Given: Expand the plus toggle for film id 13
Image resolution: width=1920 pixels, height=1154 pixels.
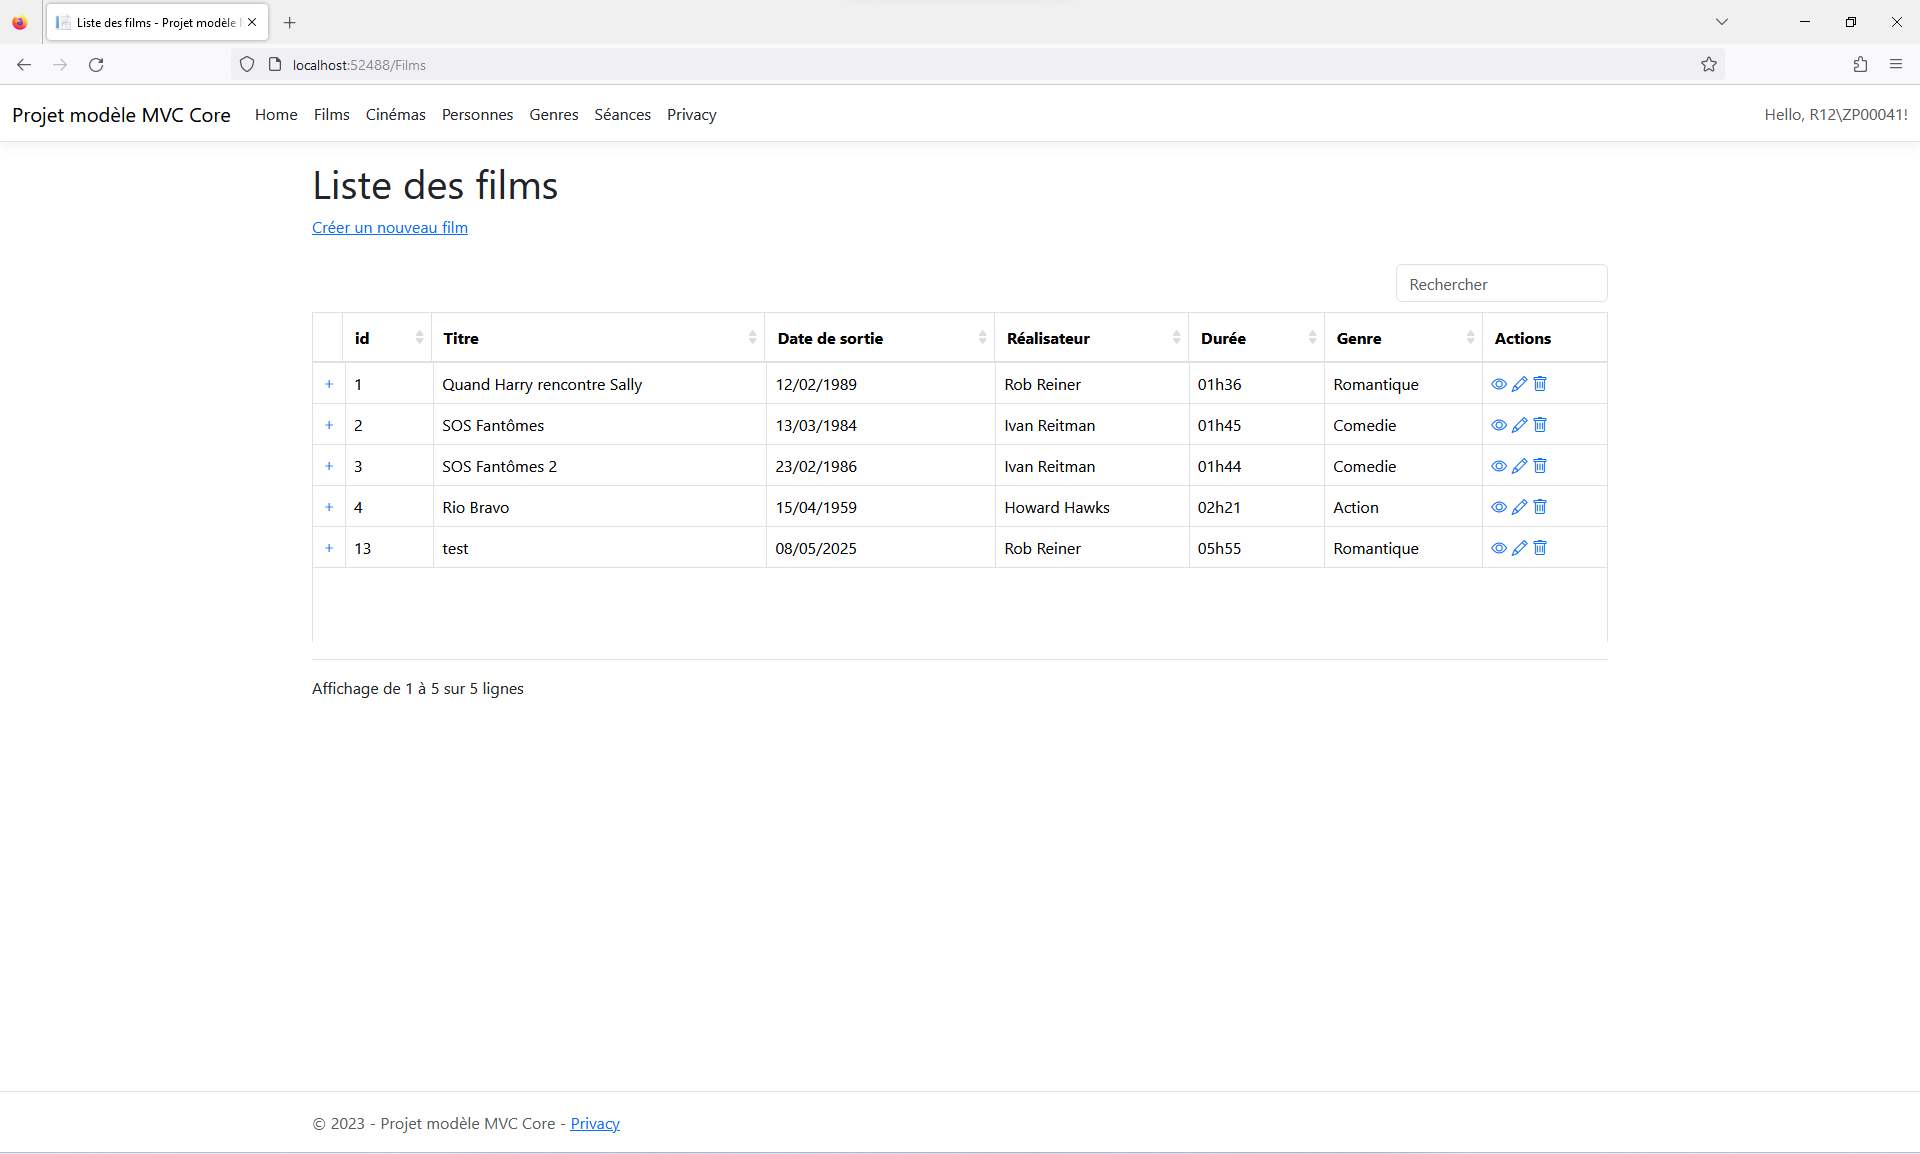Looking at the screenshot, I should 329,548.
